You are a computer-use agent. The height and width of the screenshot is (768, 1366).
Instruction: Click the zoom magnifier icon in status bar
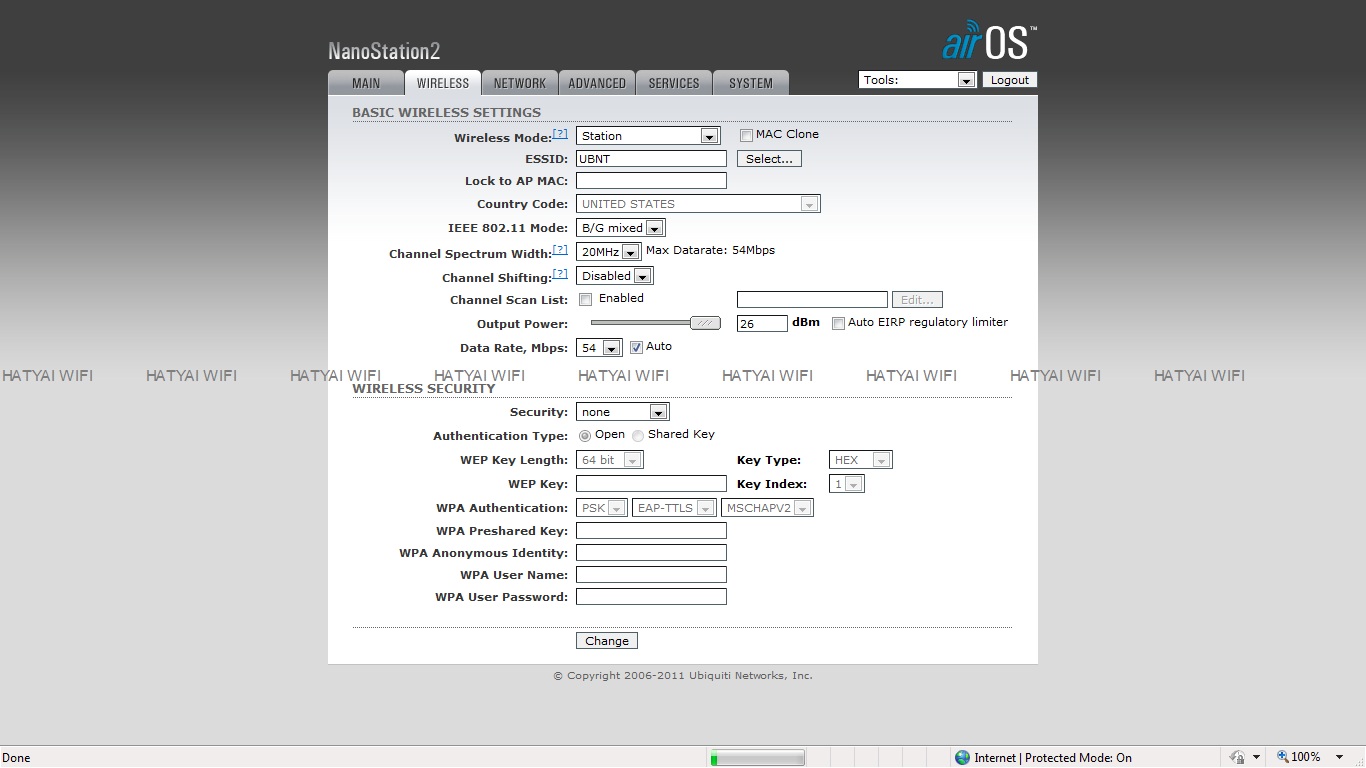point(1283,757)
